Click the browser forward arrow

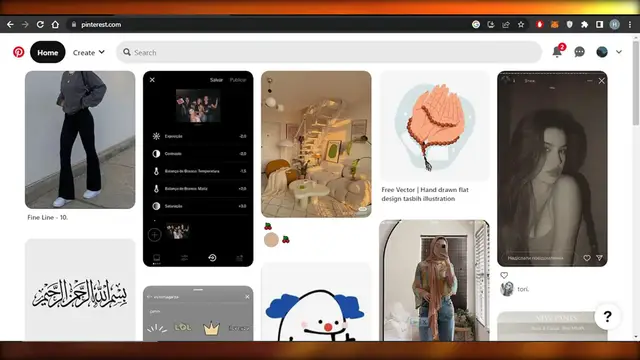pos(25,24)
